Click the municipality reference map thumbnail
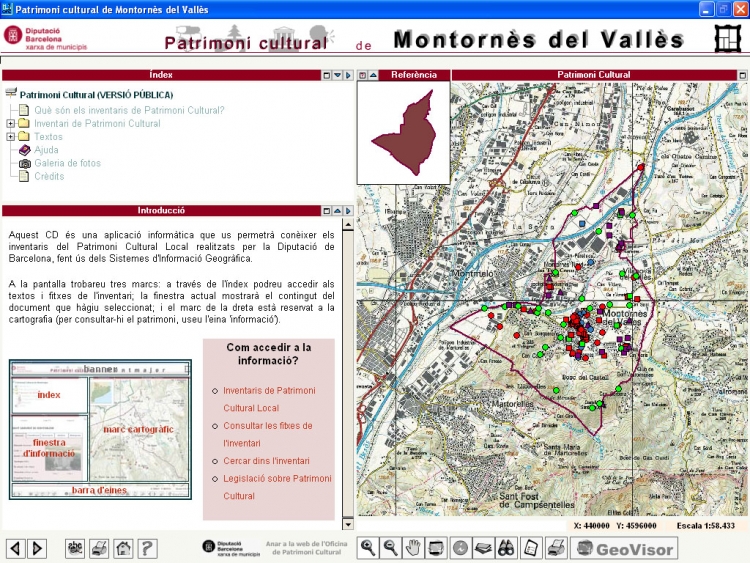The width and height of the screenshot is (750, 563). [x=403, y=133]
